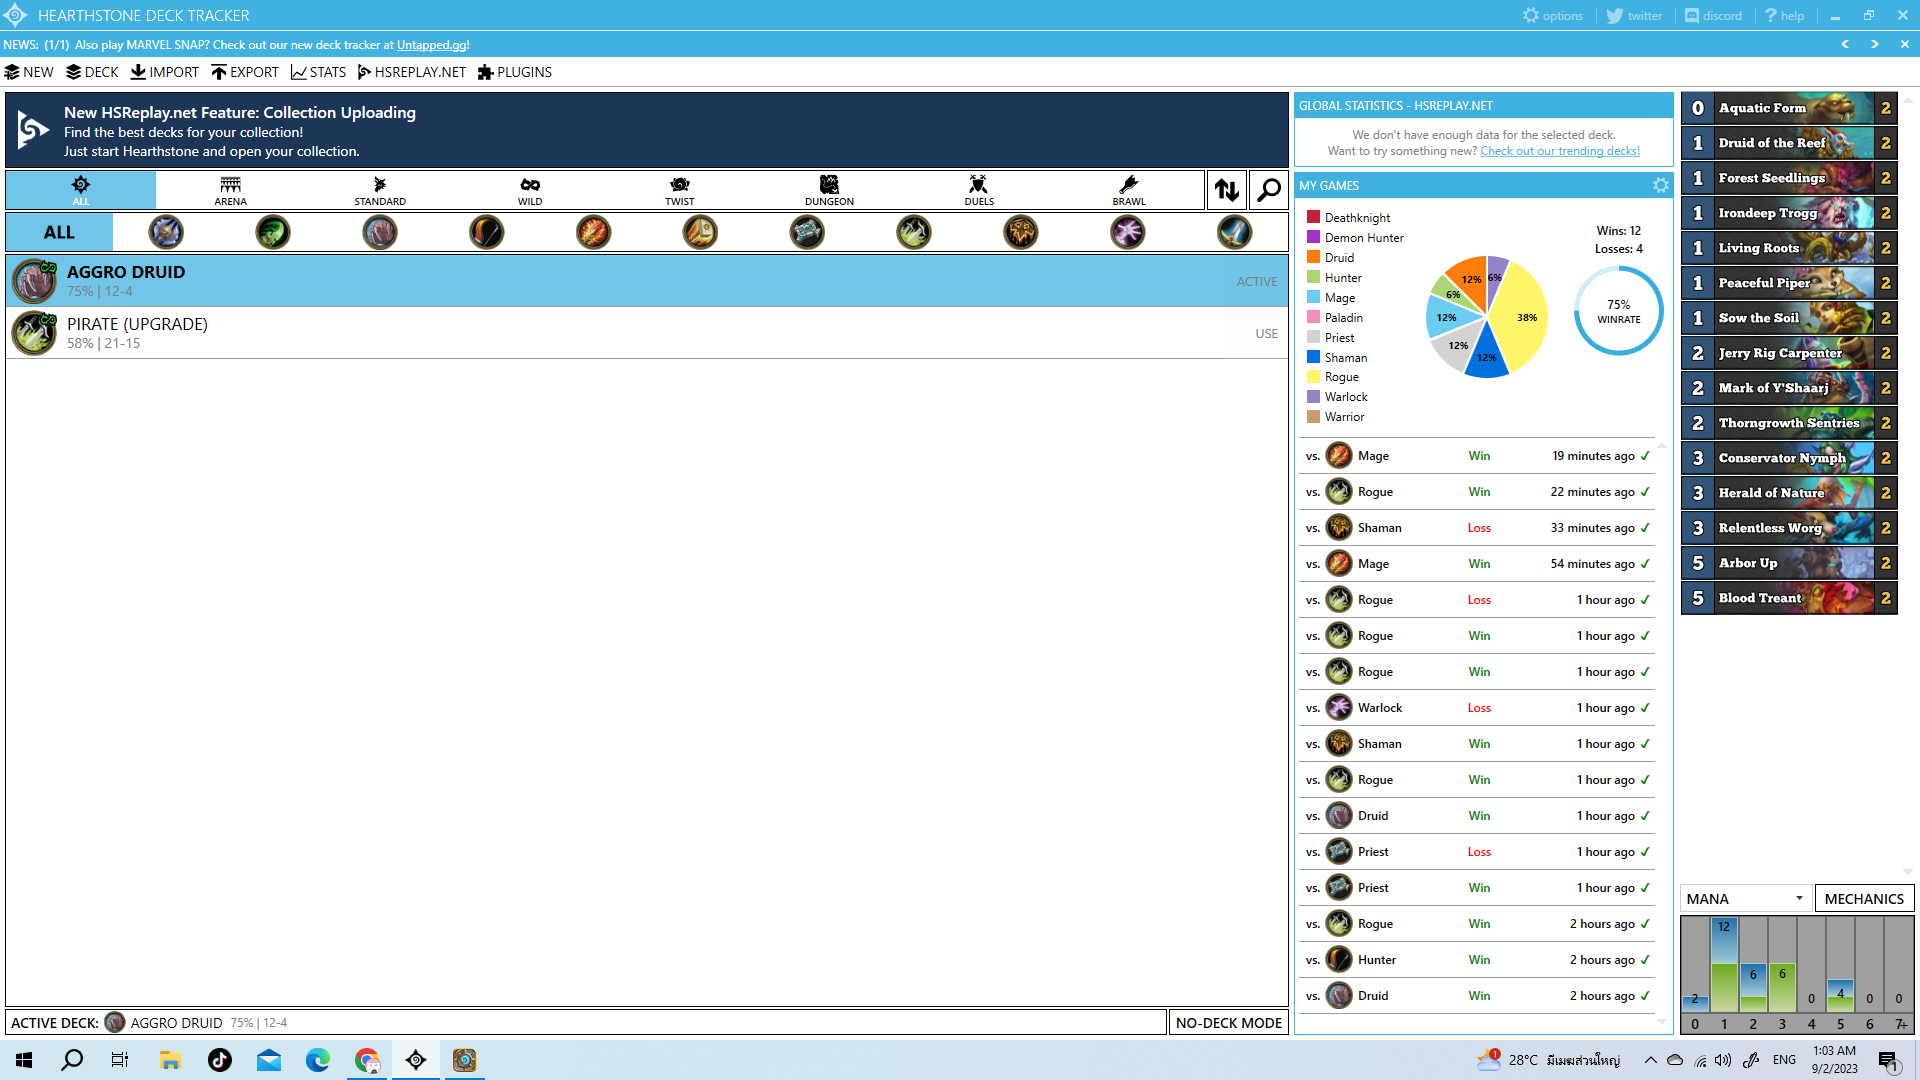The image size is (1920, 1080).
Task: Filter decks by Druid class icon
Action: click(x=380, y=232)
